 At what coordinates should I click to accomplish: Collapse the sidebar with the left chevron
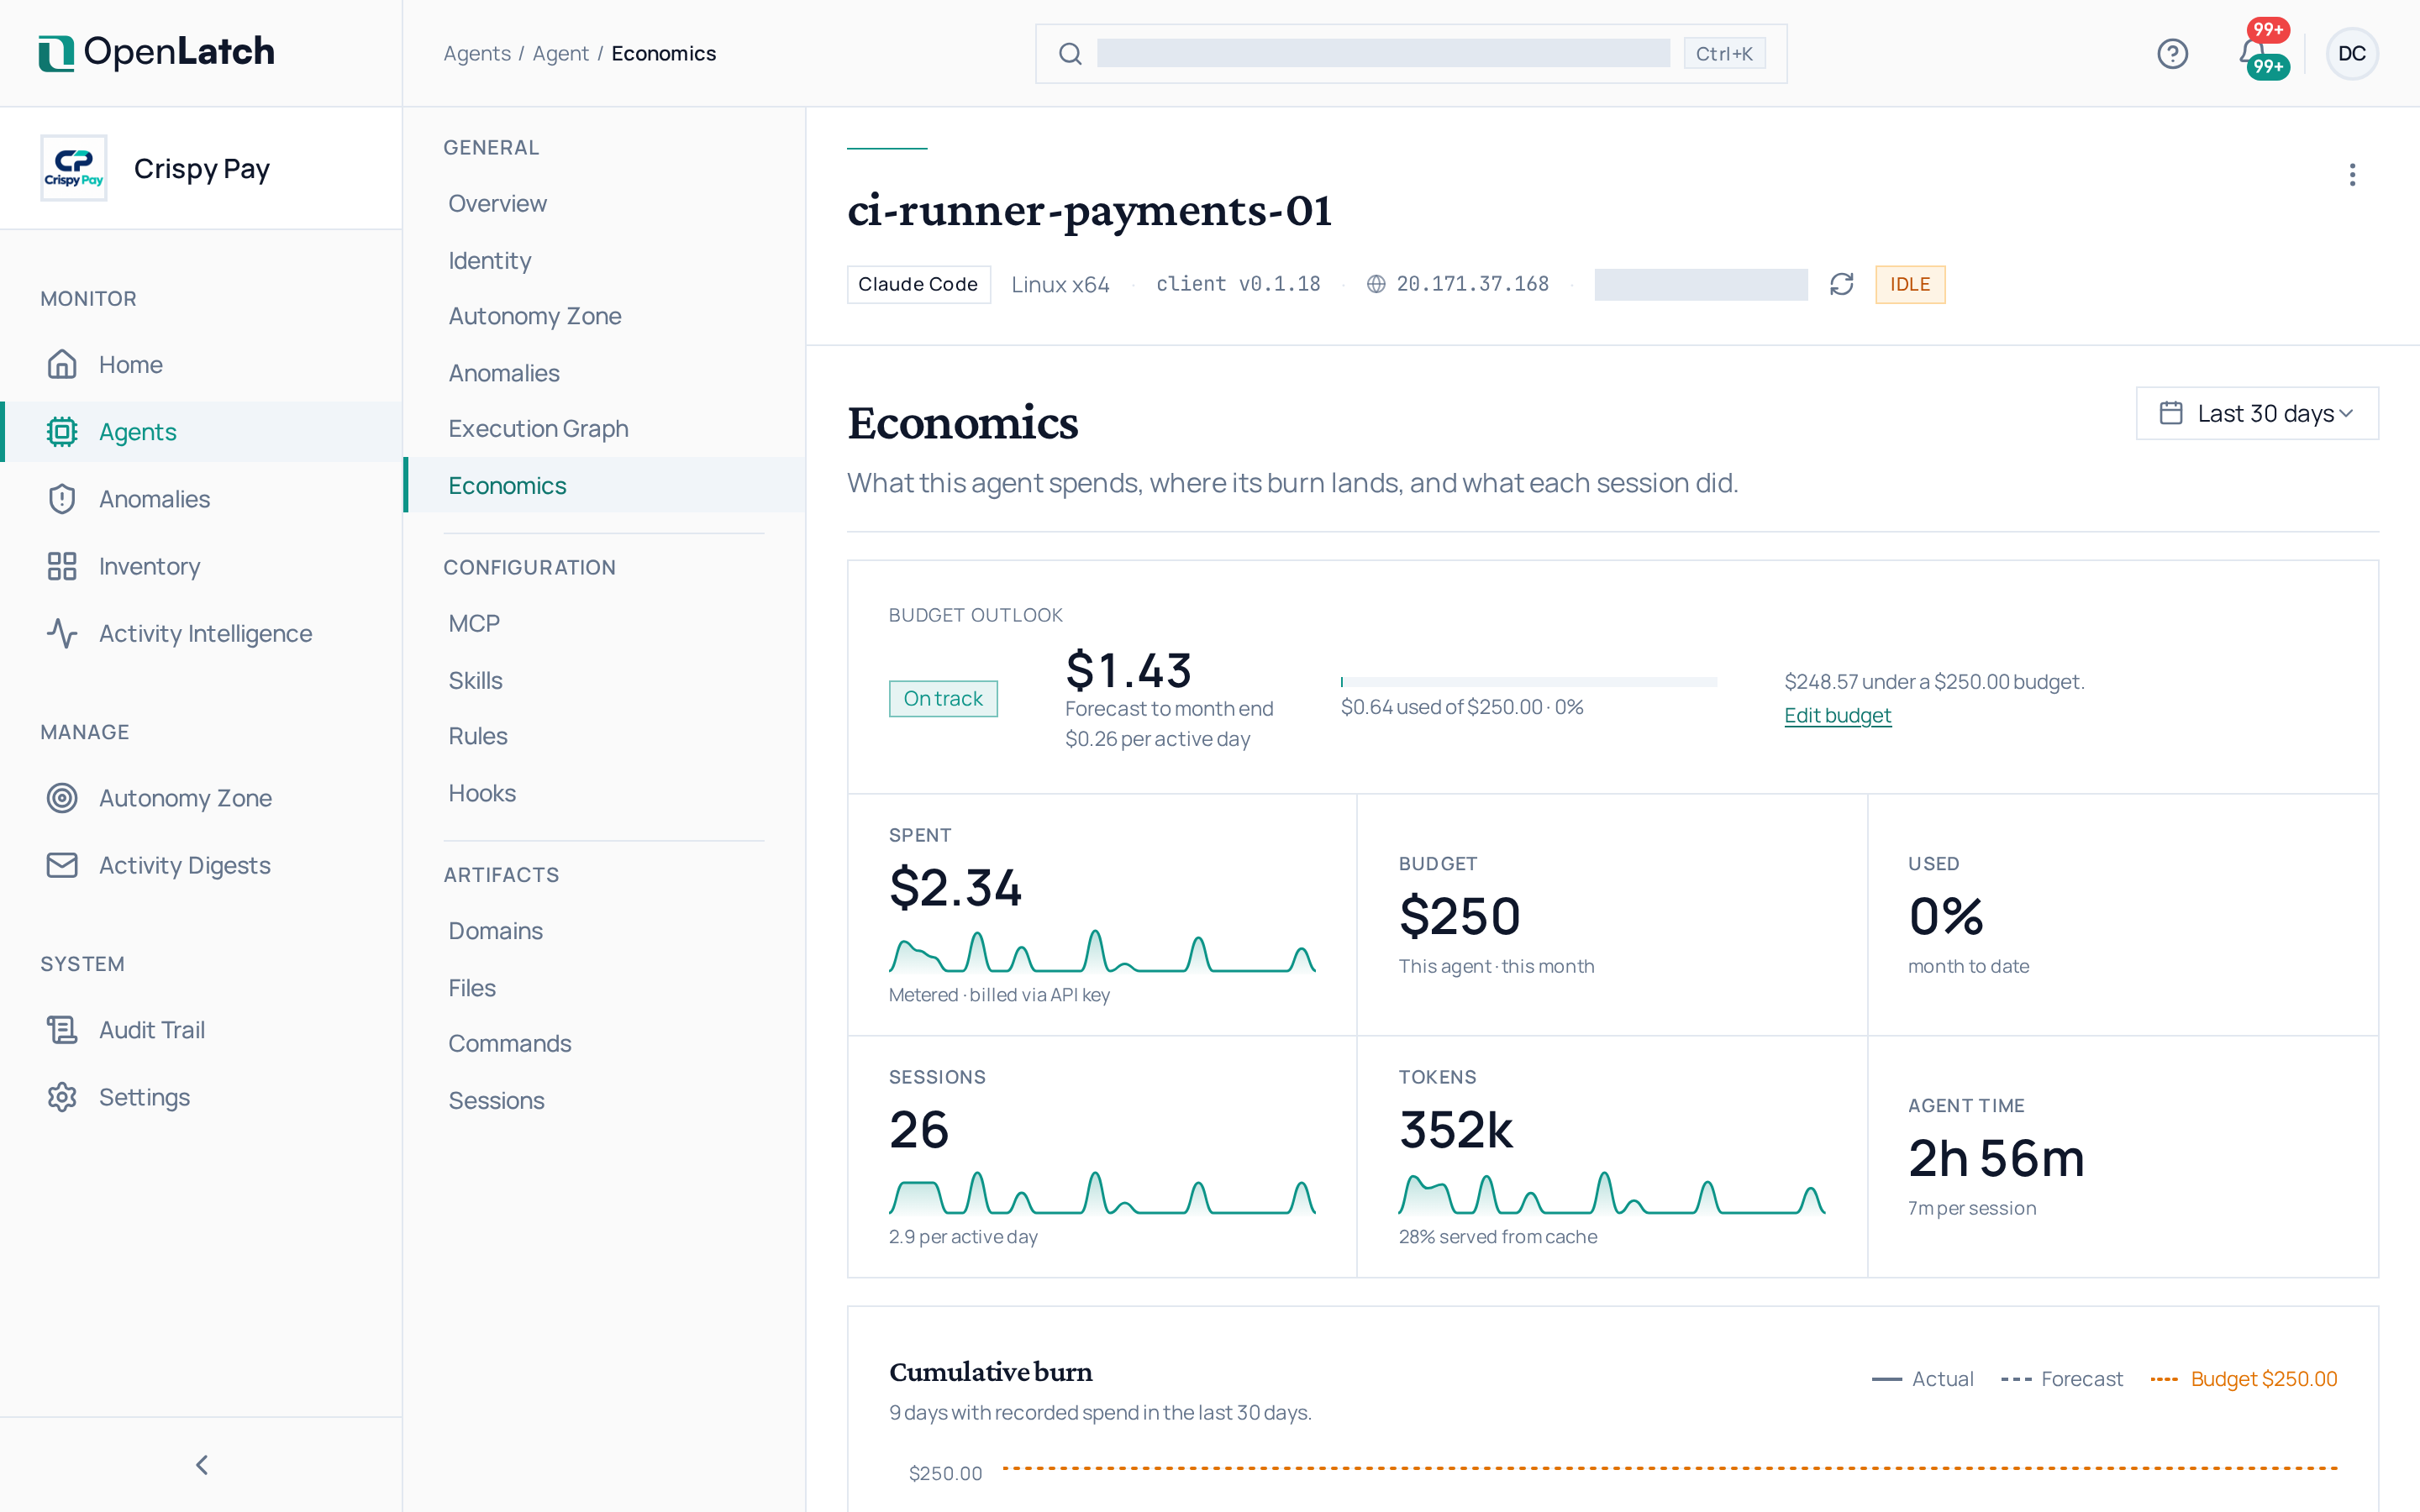(202, 1465)
